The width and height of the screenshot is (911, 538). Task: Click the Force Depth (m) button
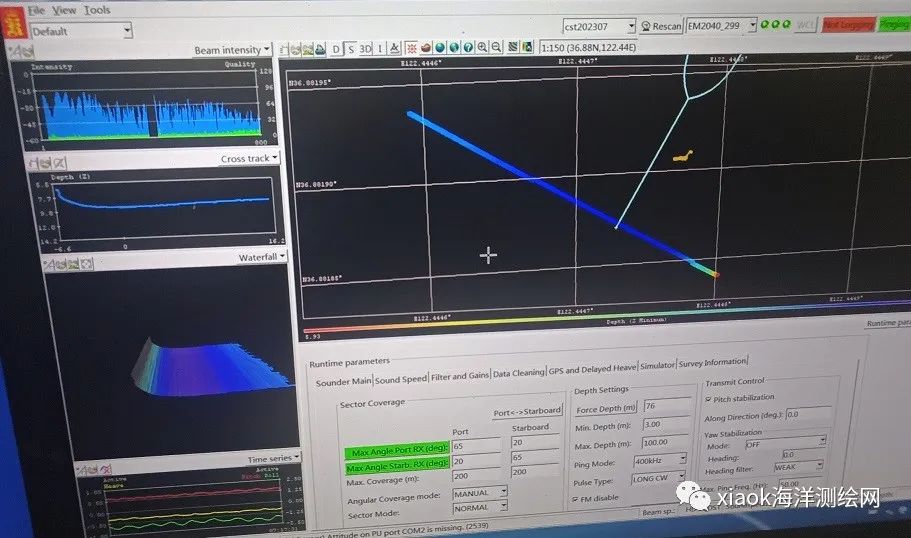click(606, 408)
